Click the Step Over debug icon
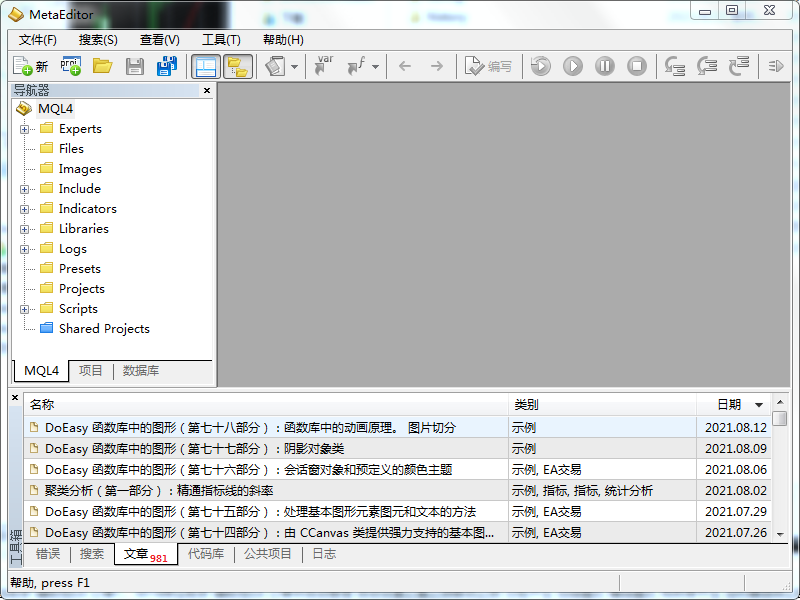 coord(707,66)
